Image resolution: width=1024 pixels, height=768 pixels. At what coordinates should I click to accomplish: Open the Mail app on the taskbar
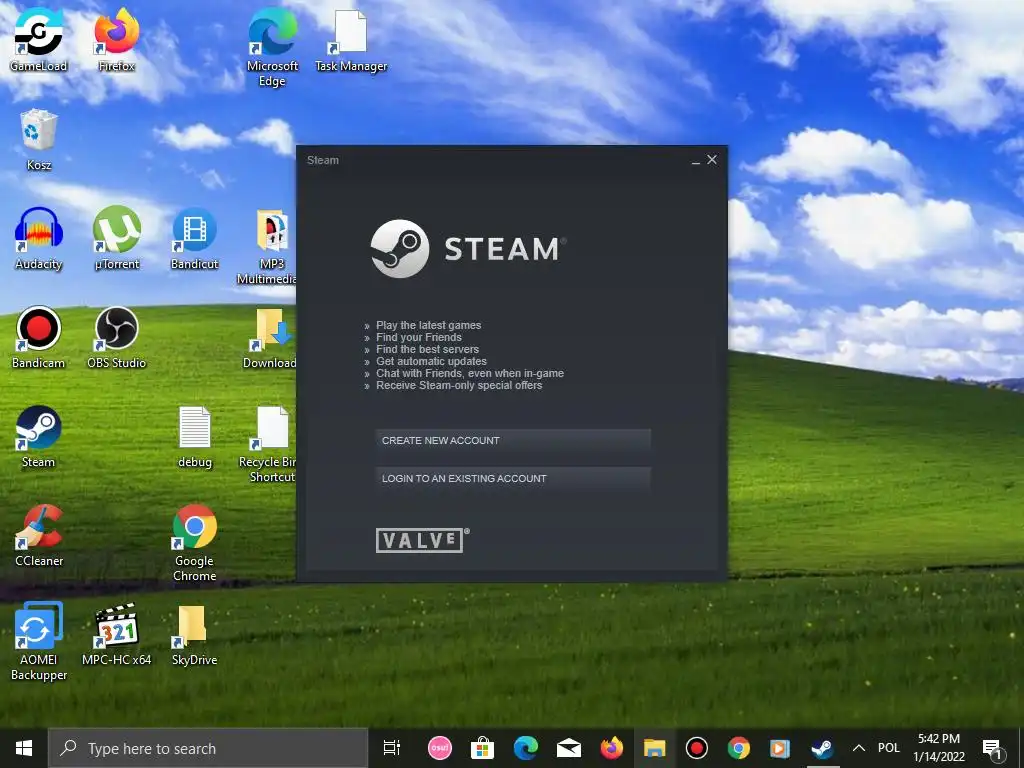pos(568,748)
